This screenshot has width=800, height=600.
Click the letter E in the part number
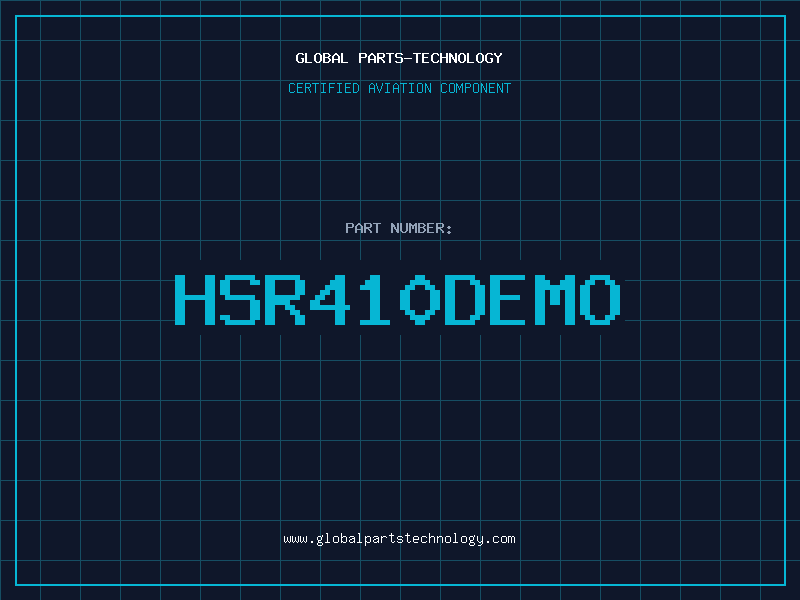click(x=510, y=299)
